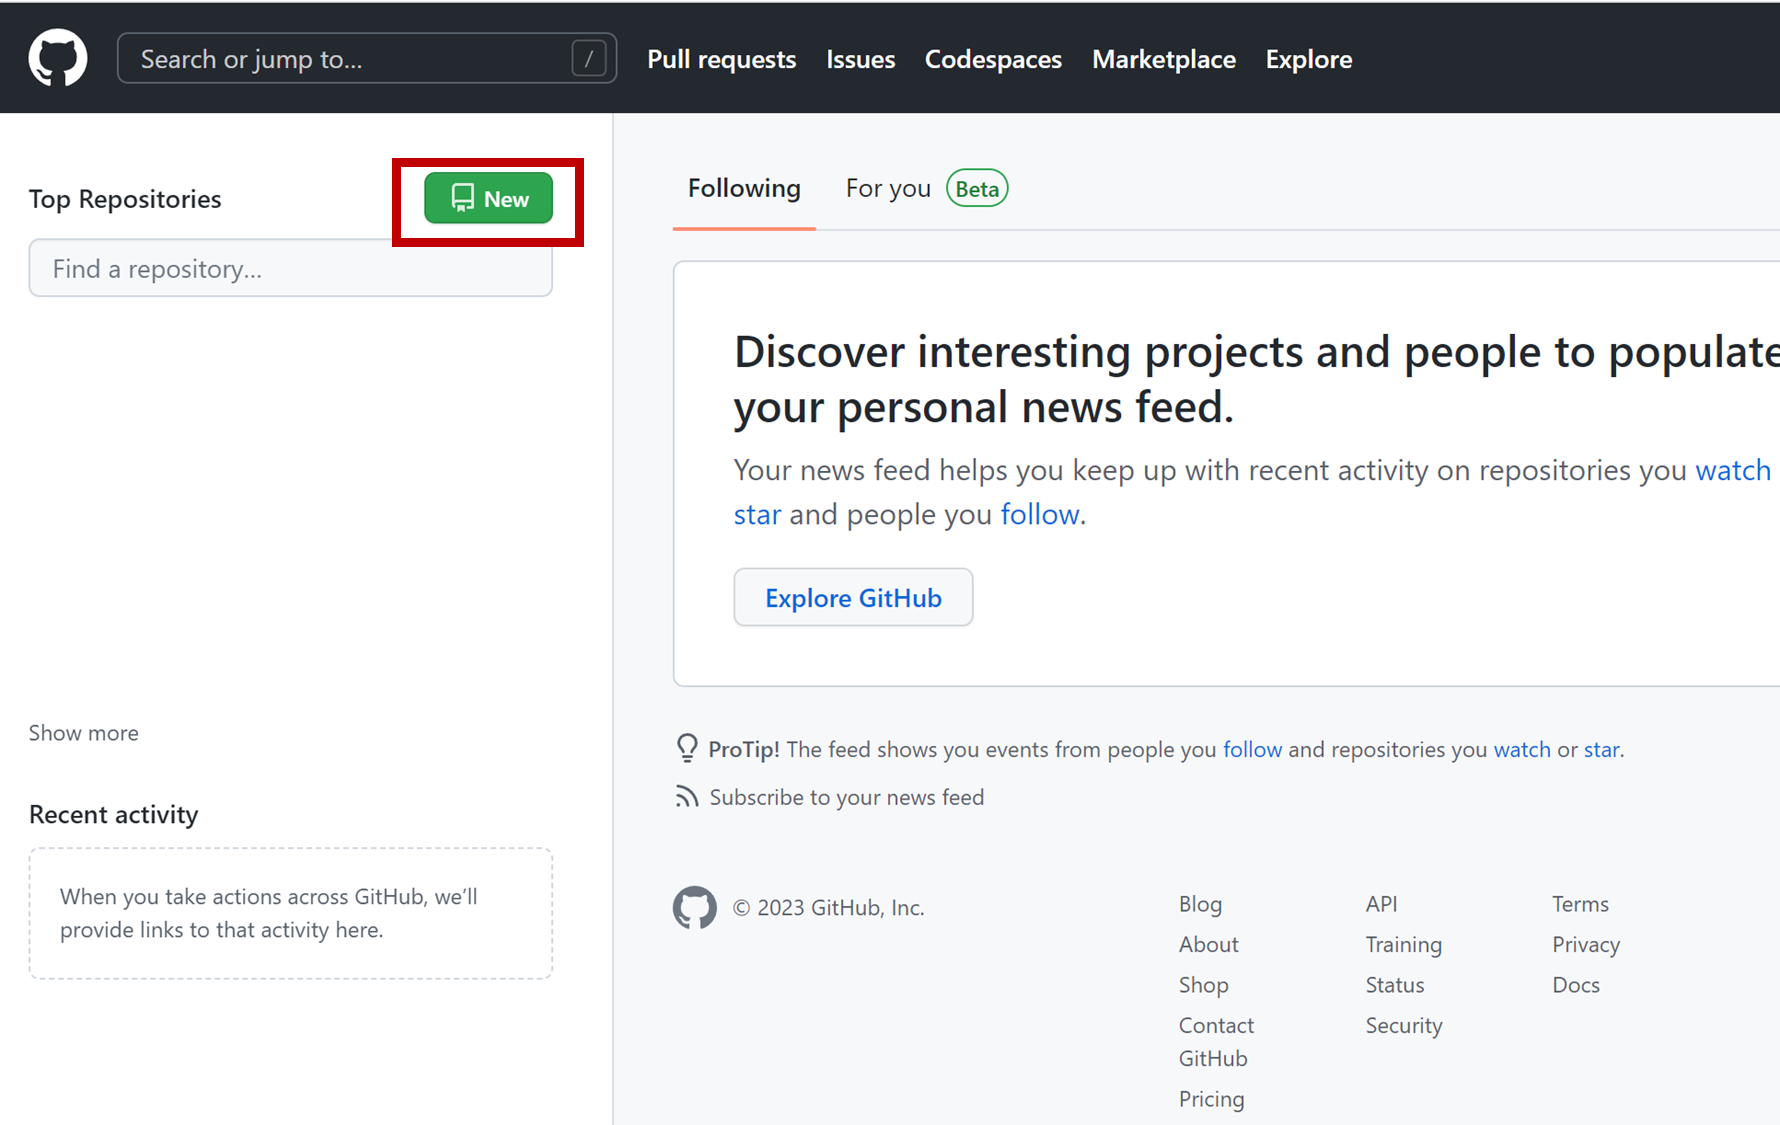The height and width of the screenshot is (1125, 1780).
Task: Click the Explore GitHub button
Action: coord(853,597)
